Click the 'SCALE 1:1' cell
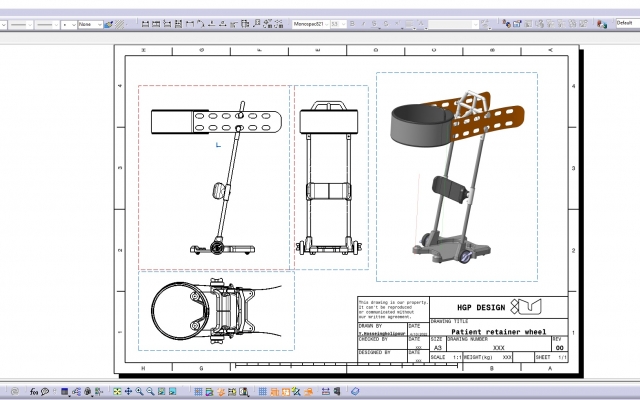The image size is (640, 400). pyautogui.click(x=446, y=357)
